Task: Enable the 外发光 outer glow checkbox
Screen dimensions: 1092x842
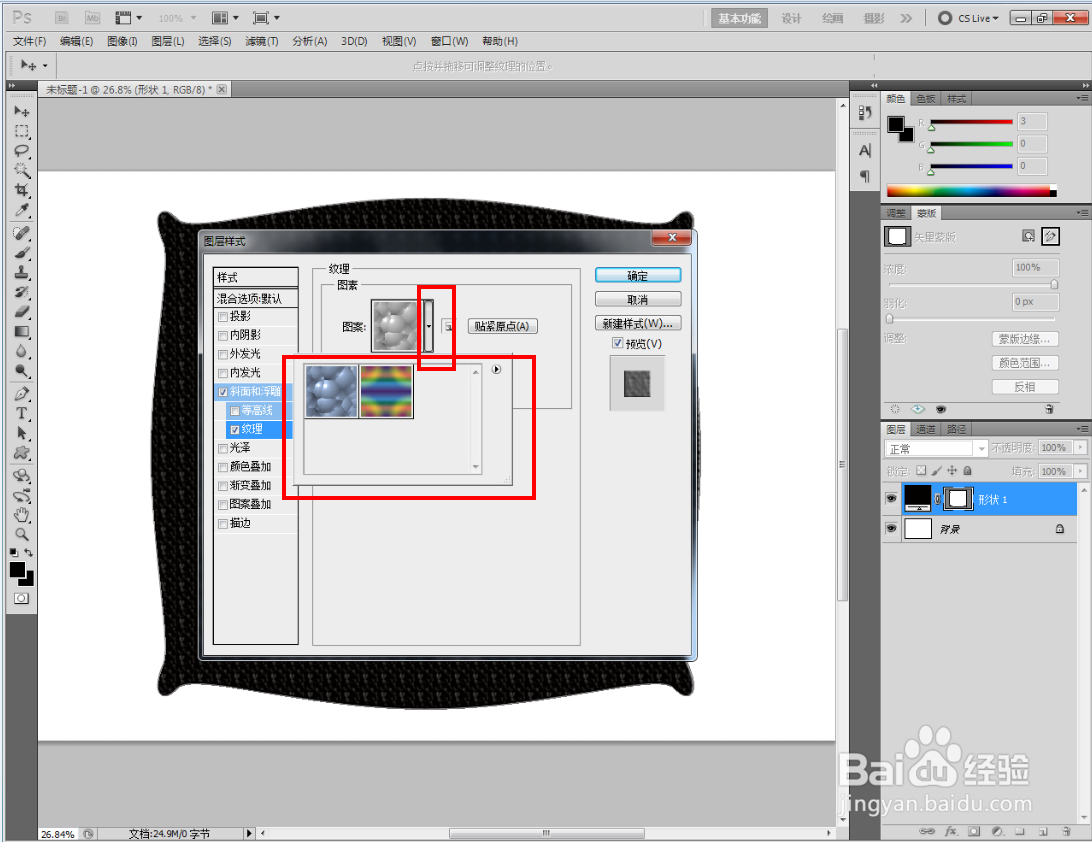Action: tap(223, 354)
